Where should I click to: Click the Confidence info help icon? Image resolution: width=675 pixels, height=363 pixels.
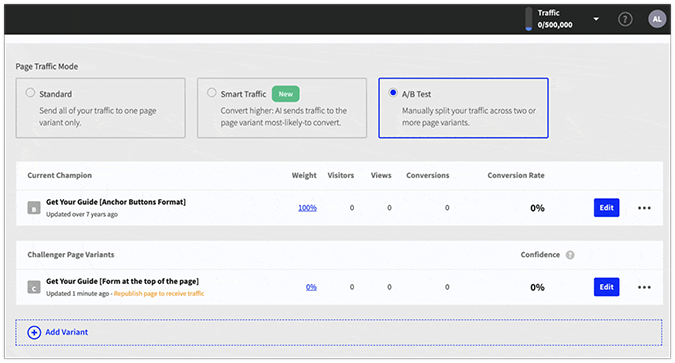point(570,255)
